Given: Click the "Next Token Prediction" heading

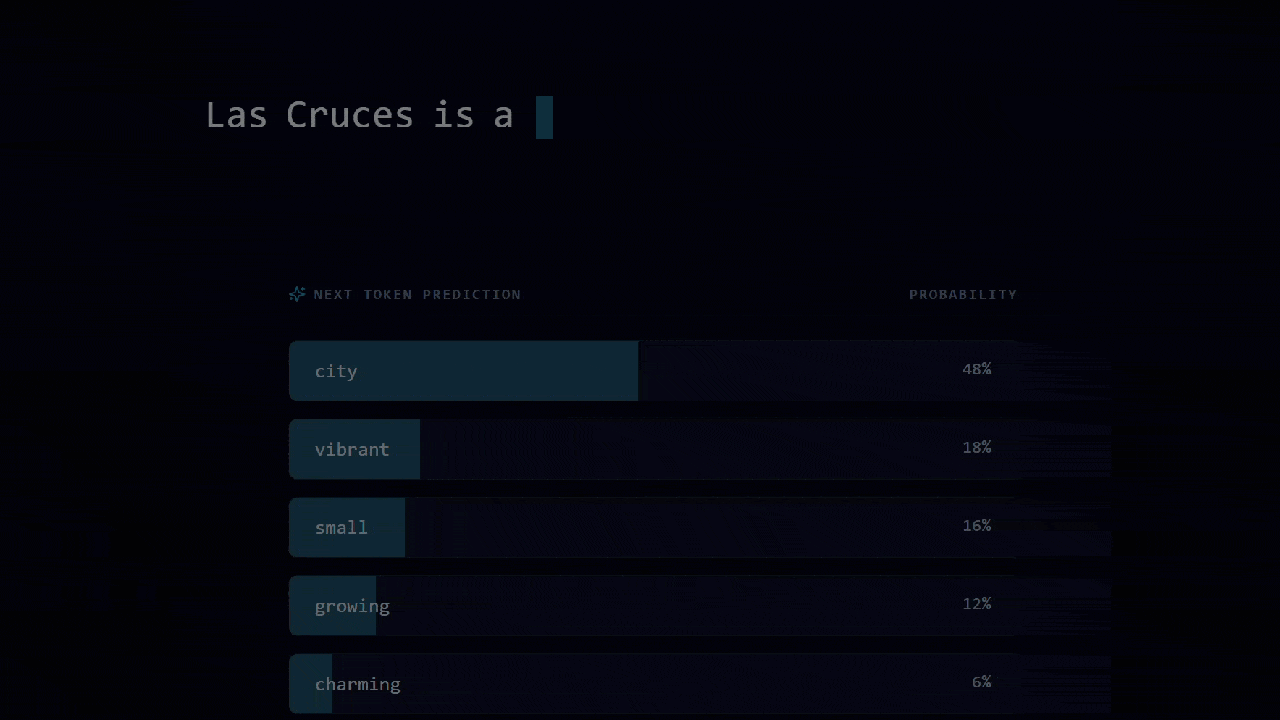Looking at the screenshot, I should pos(417,294).
